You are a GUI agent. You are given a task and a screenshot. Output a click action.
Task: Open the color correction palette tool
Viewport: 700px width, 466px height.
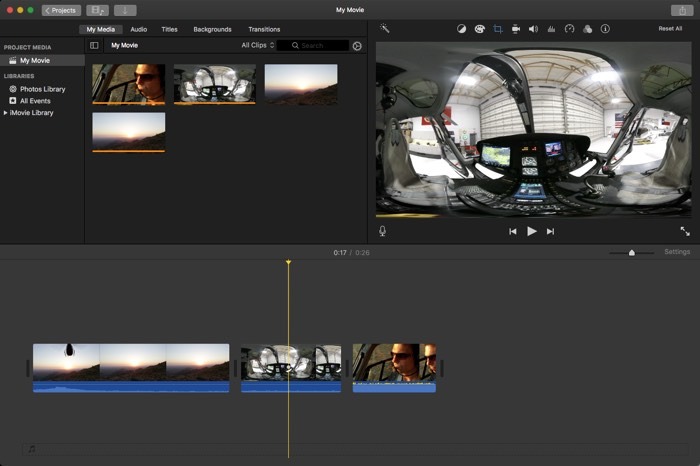479,29
